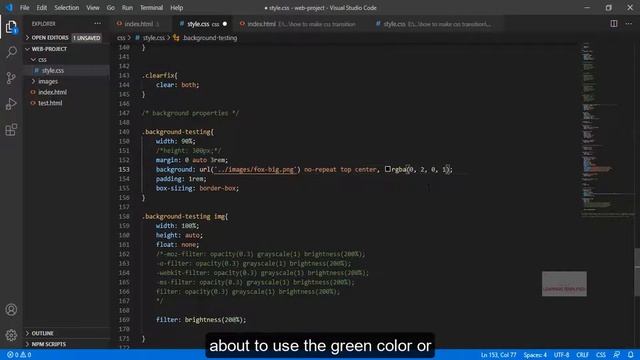Click the width: 90% declaration
The width and height of the screenshot is (640, 360).
176,141
